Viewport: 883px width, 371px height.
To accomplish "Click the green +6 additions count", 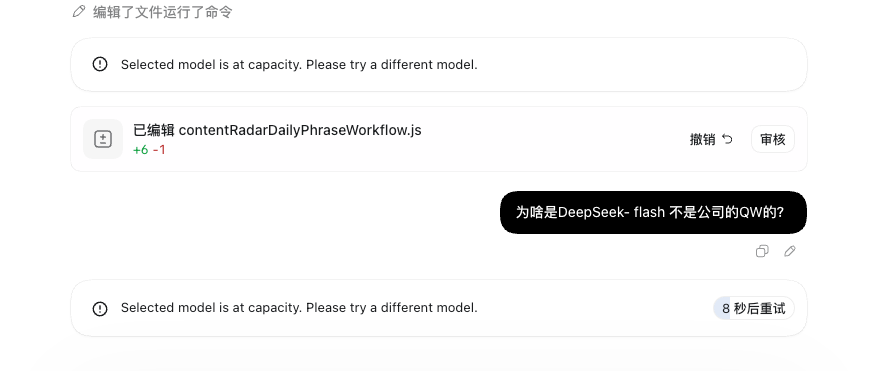I will point(140,150).
